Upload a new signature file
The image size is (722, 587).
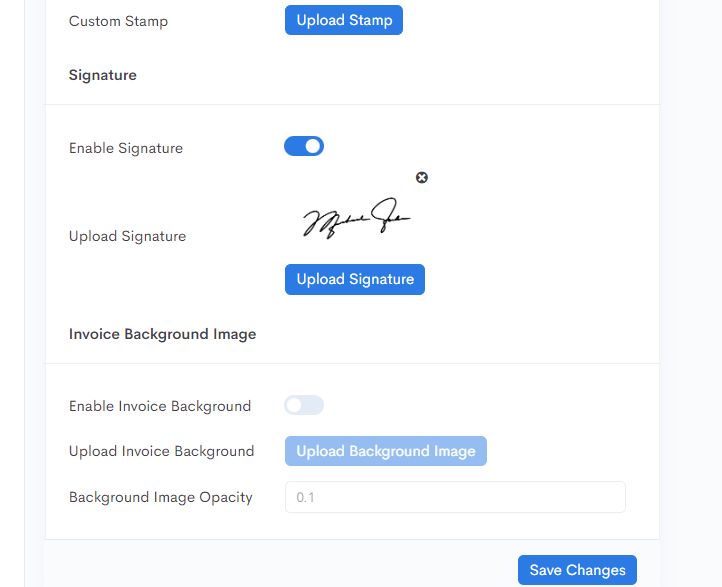coord(355,279)
